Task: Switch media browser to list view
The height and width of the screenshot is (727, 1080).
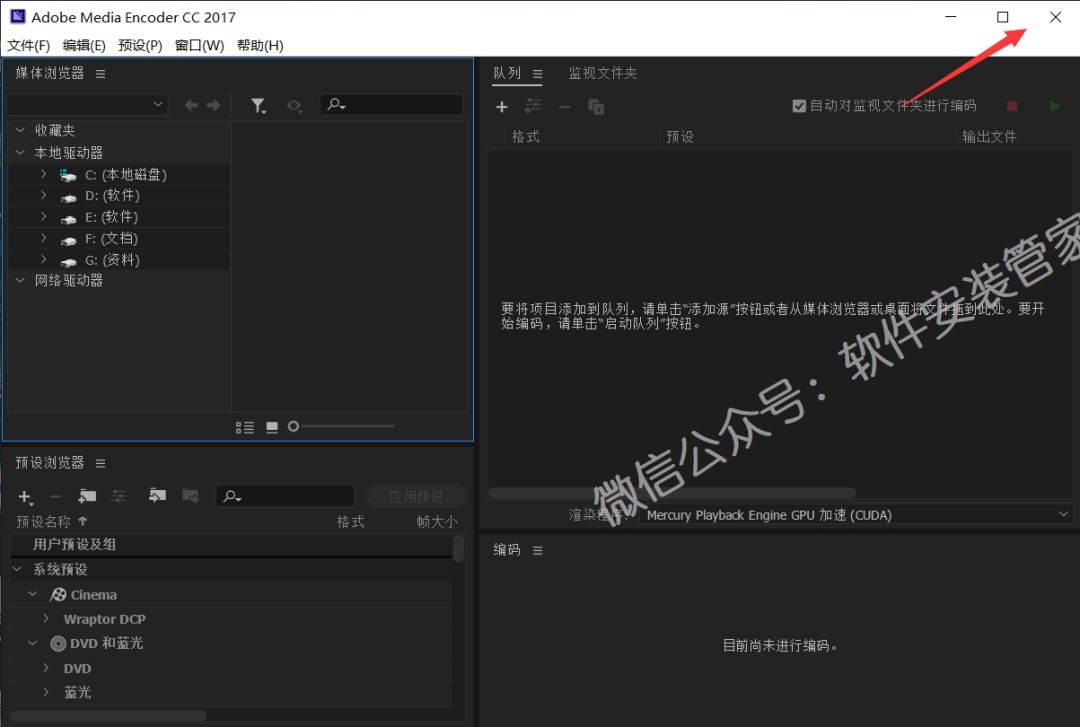Action: click(245, 427)
